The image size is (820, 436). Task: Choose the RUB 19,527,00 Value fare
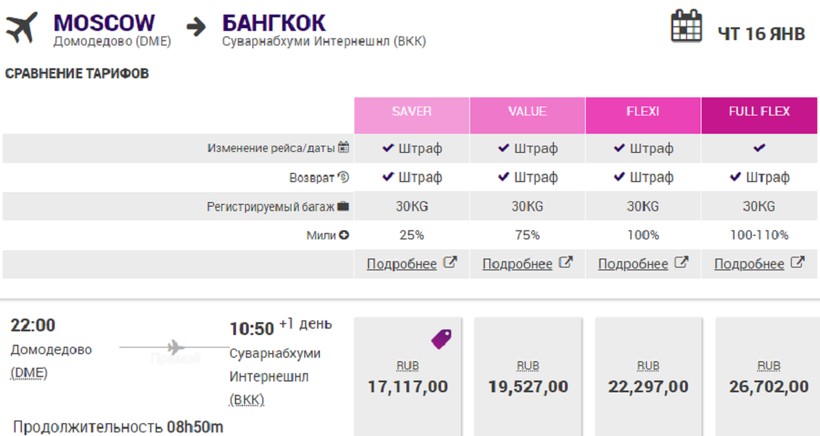[x=528, y=376]
